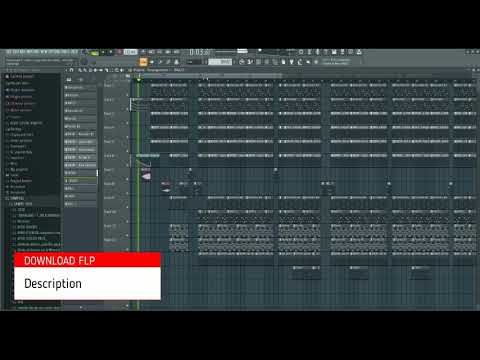Mute Track 7 with its green switch
480x360 pixels.
127,180
